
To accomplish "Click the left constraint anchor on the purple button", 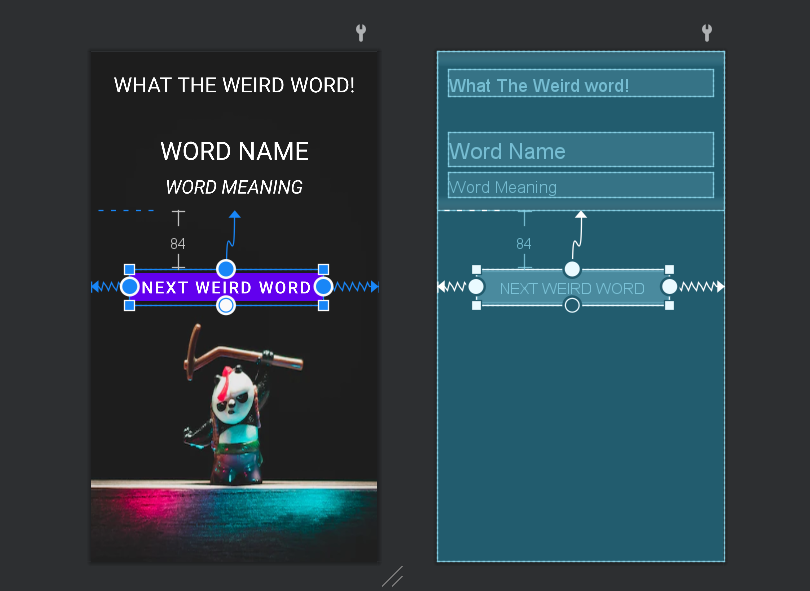I will tap(130, 286).
